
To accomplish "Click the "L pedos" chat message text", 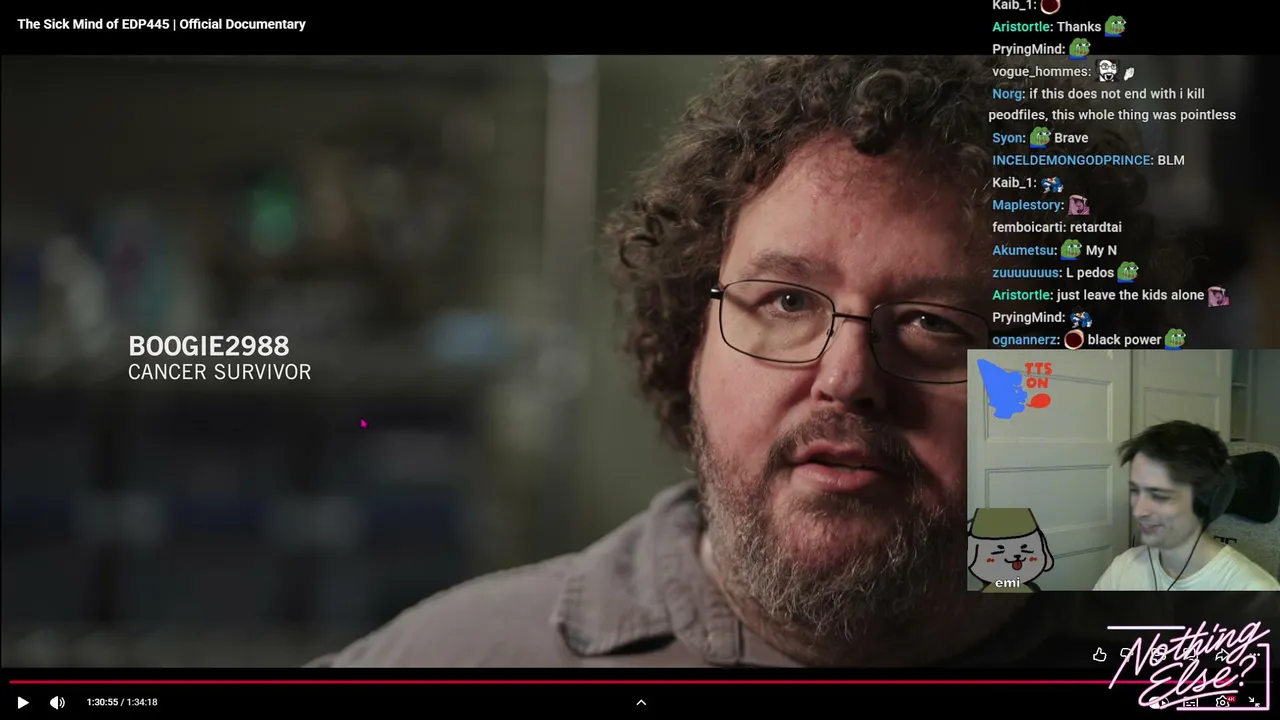I will coord(1090,272).
